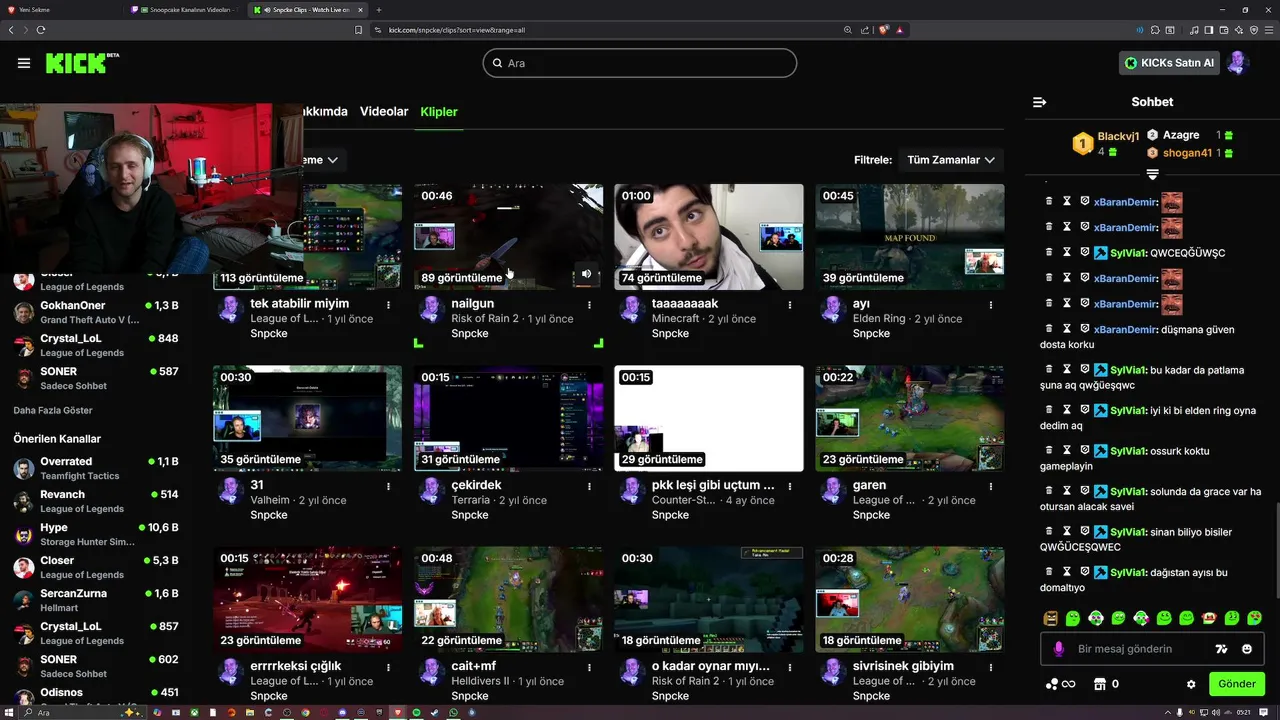Play the cait+mf Helldivers clip thumbnail
The width and height of the screenshot is (1280, 720).
pyautogui.click(x=508, y=599)
